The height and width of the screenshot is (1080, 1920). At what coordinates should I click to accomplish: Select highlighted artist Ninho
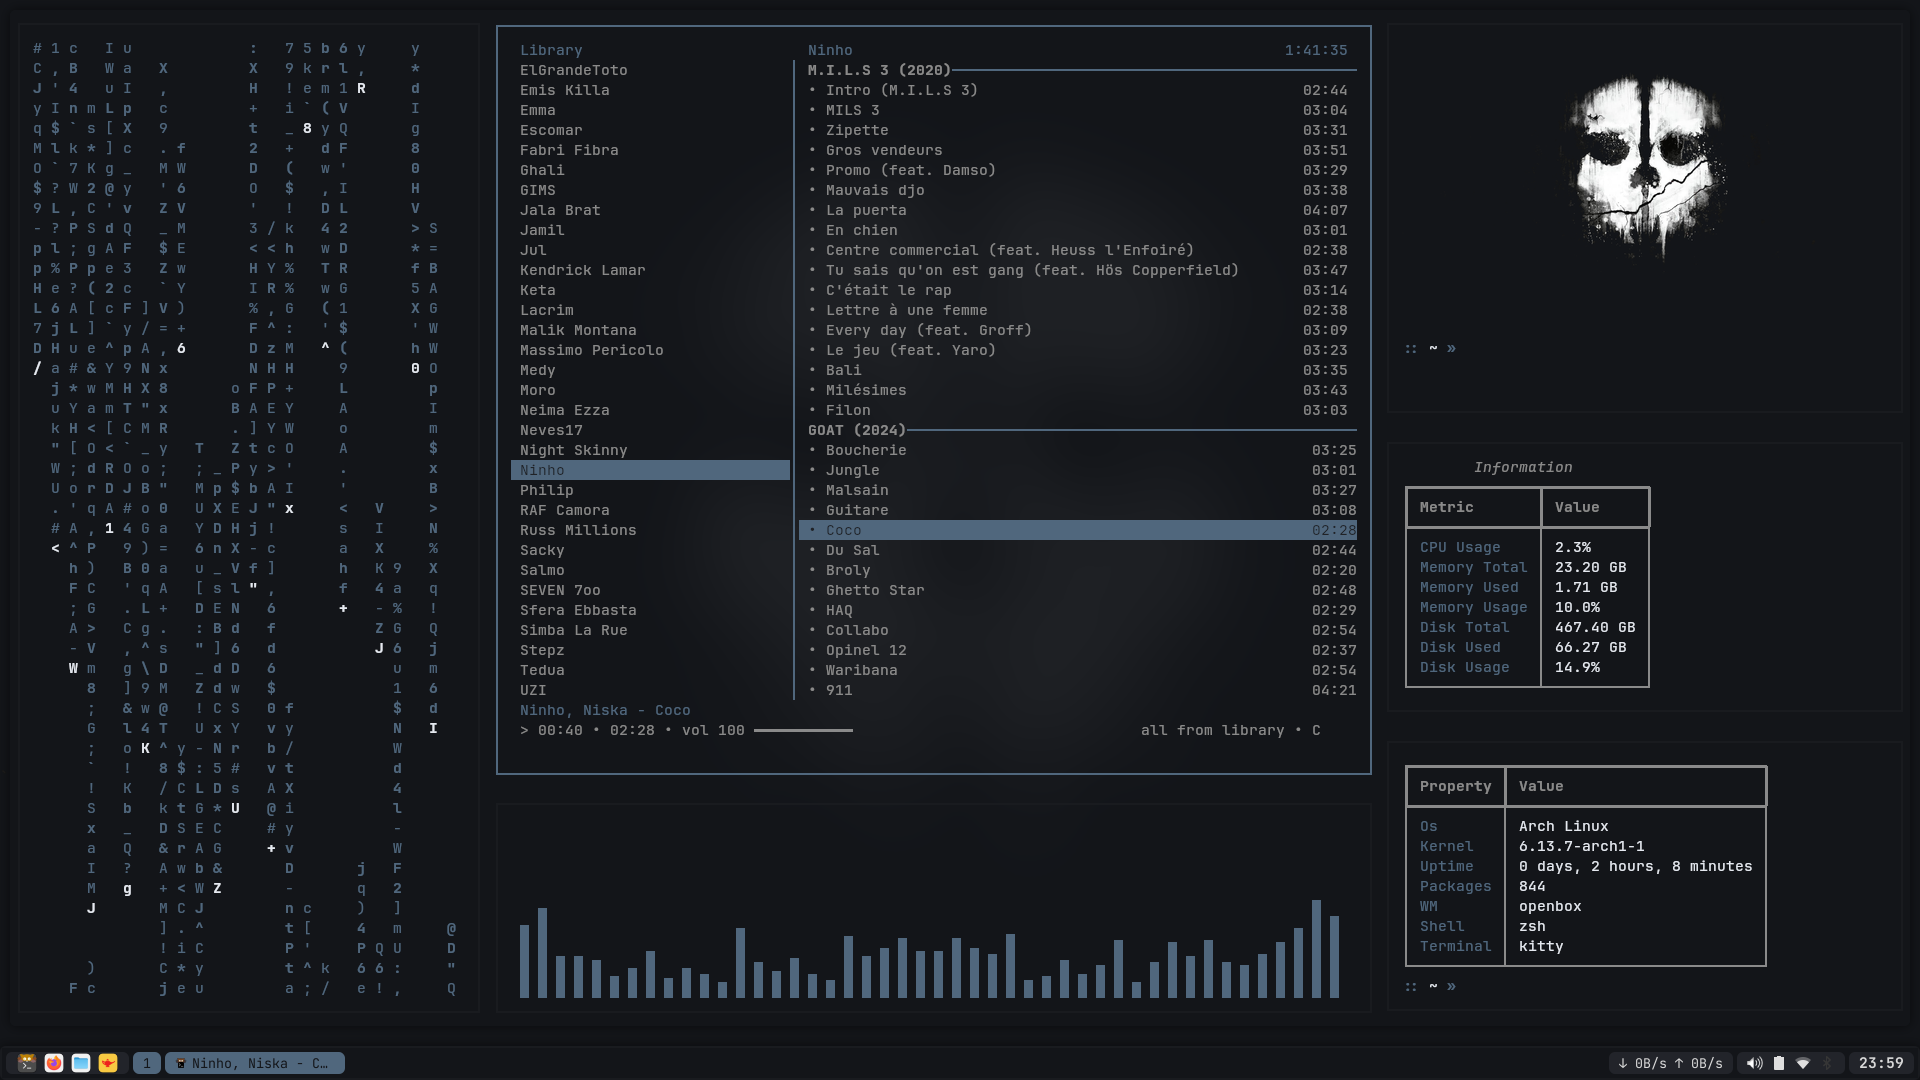(x=650, y=470)
